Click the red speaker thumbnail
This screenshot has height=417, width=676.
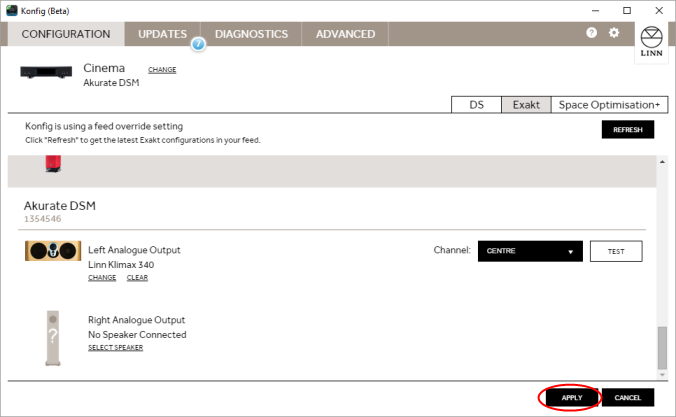(53, 164)
